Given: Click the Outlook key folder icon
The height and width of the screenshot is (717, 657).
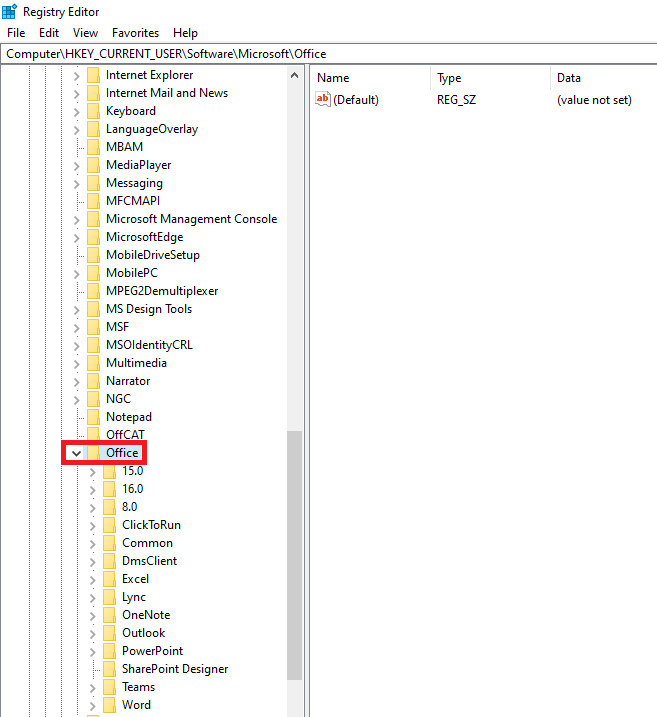Looking at the screenshot, I should (109, 633).
